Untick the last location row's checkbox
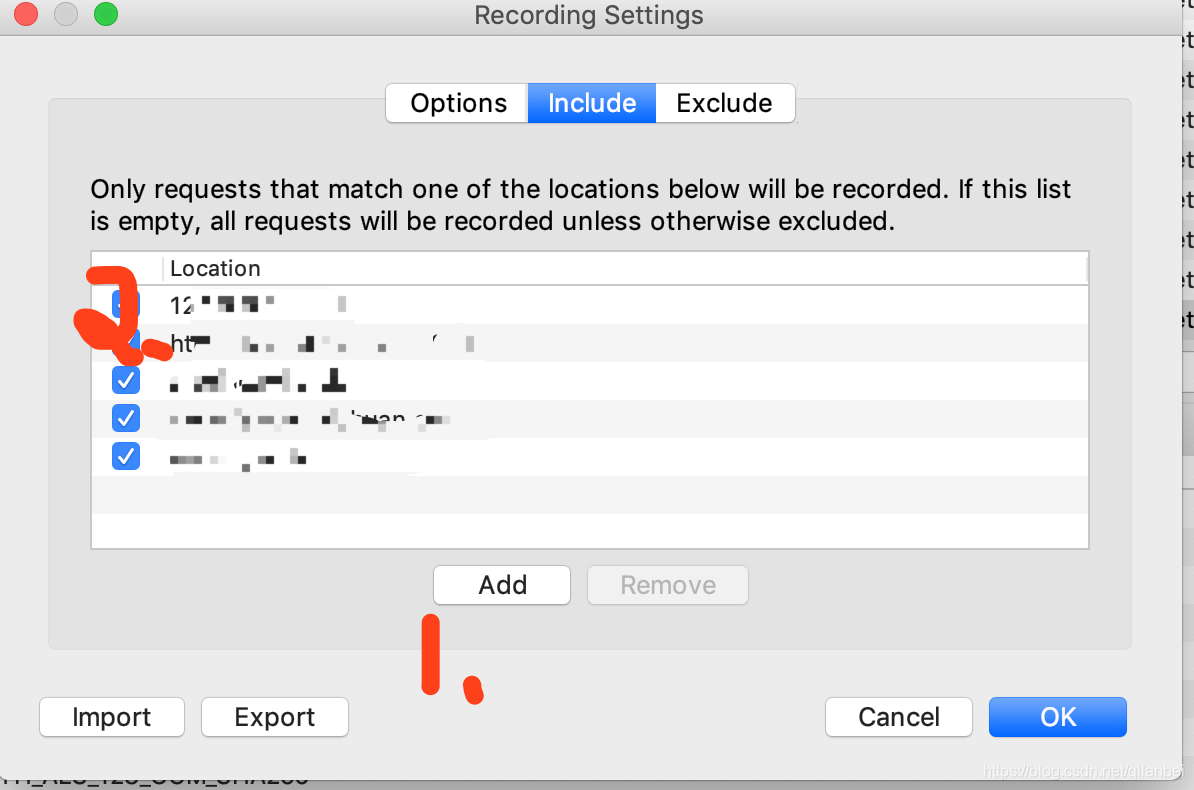 [x=126, y=456]
